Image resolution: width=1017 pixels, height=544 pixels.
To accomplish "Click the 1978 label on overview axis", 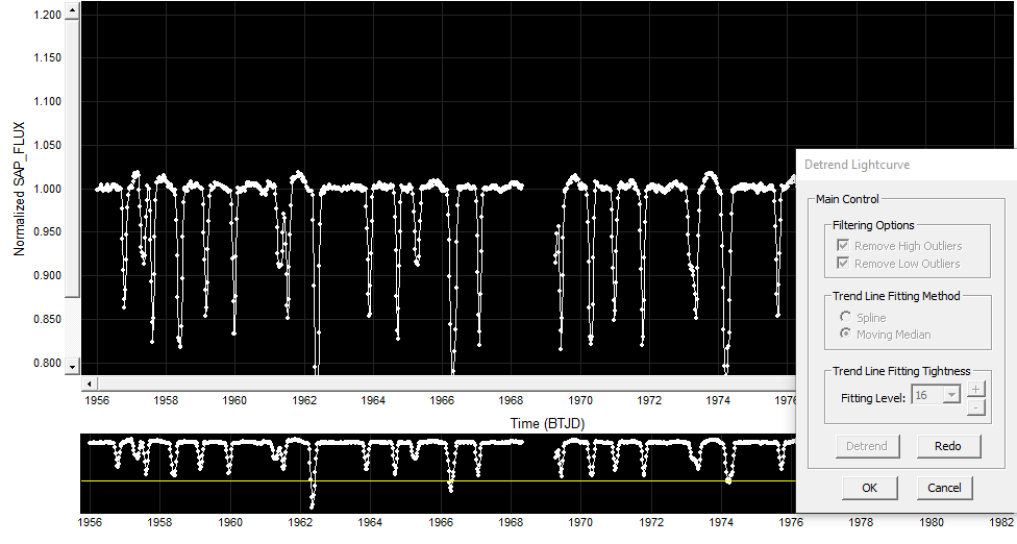I will pyautogui.click(x=861, y=522).
